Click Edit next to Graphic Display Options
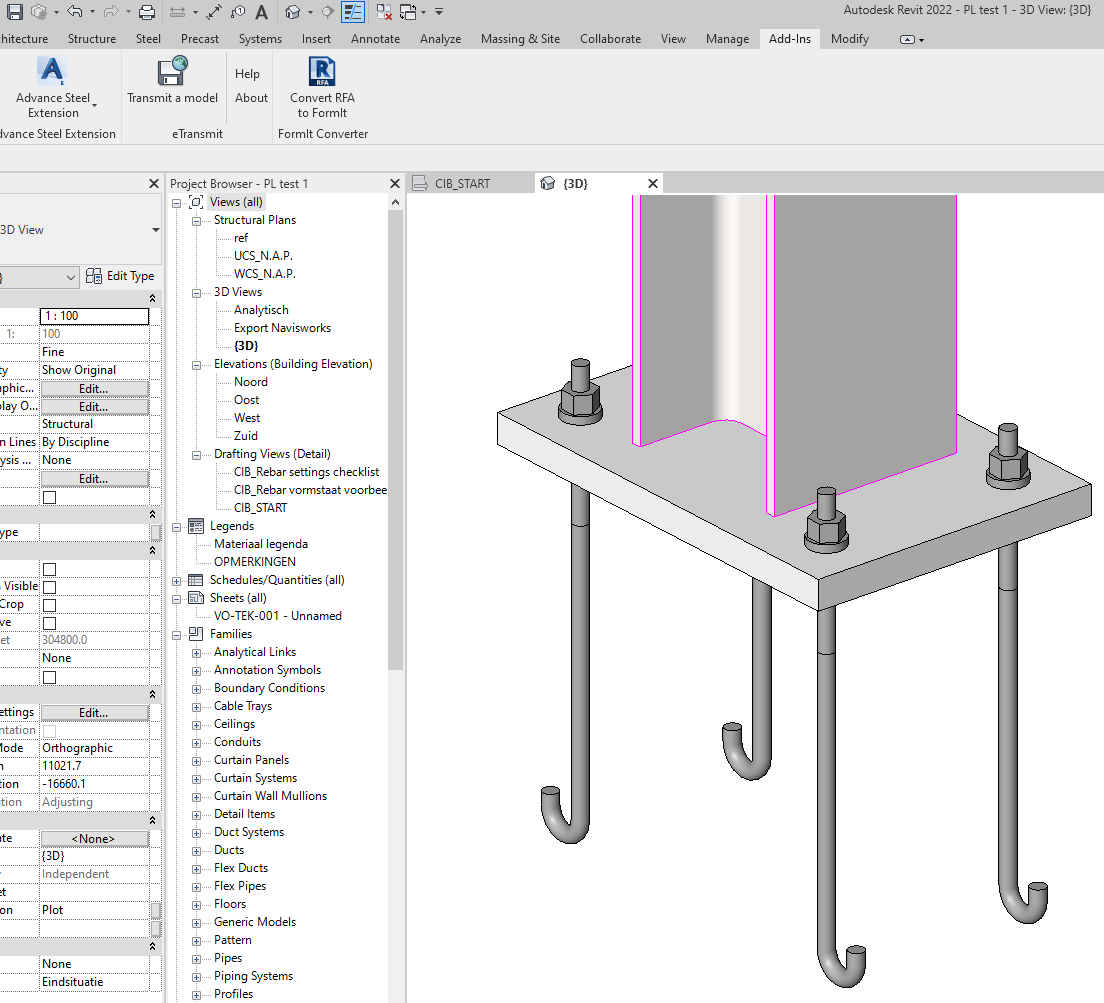Image resolution: width=1104 pixels, height=1003 pixels. (x=94, y=405)
